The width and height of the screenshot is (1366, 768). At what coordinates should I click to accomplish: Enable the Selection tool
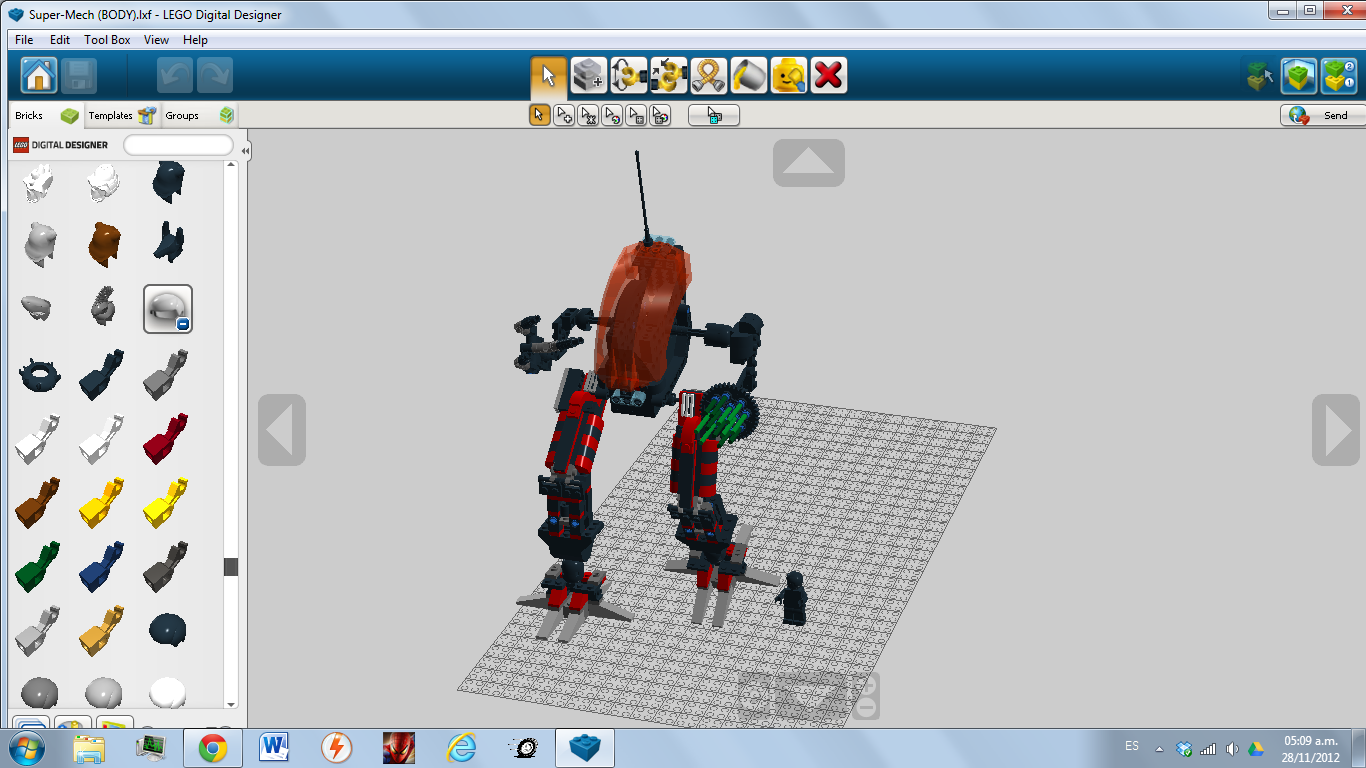pos(548,74)
